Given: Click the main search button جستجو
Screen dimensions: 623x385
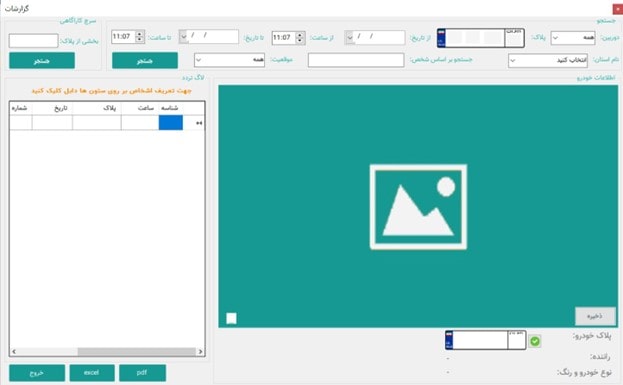Looking at the screenshot, I should (x=145, y=61).
